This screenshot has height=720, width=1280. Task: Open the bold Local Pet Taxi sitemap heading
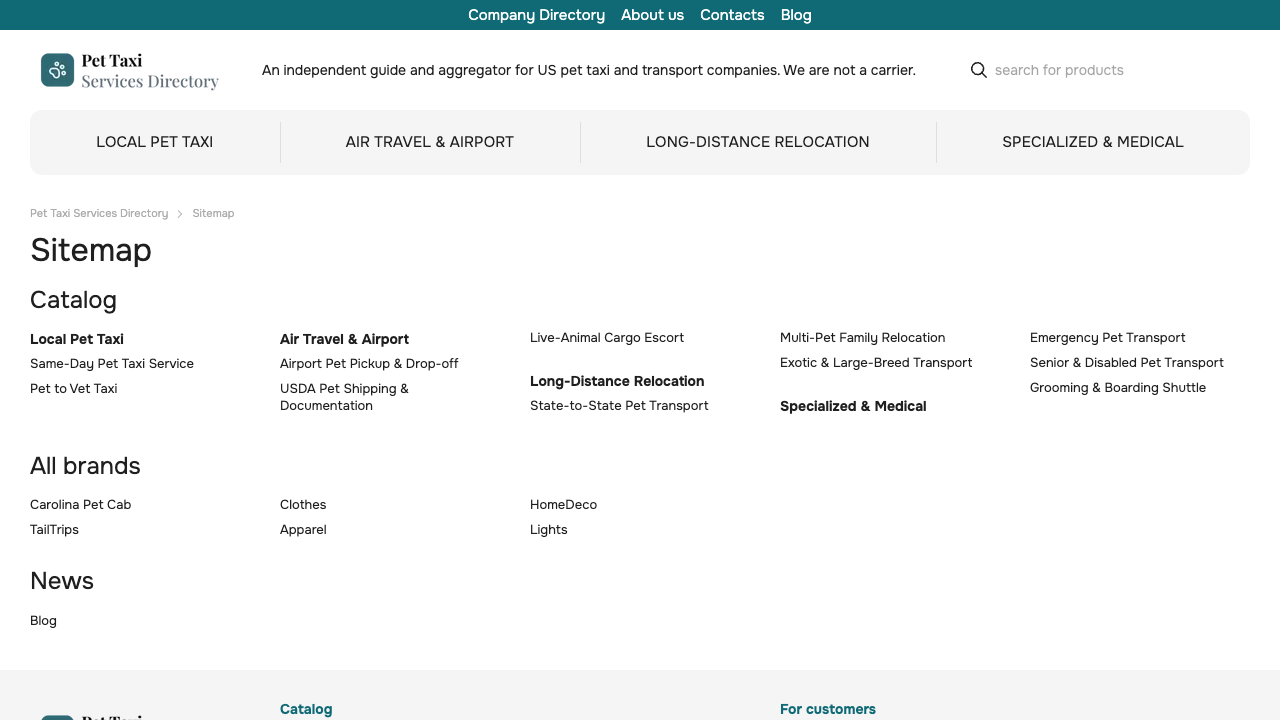[77, 339]
